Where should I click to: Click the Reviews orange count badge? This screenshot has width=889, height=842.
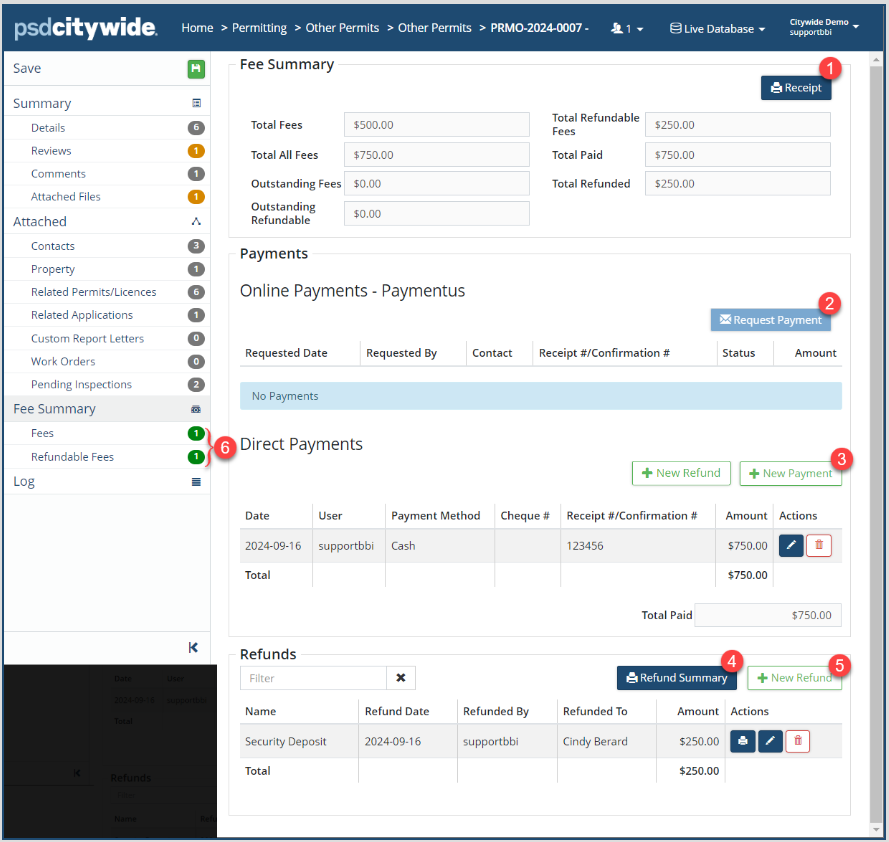tap(196, 151)
